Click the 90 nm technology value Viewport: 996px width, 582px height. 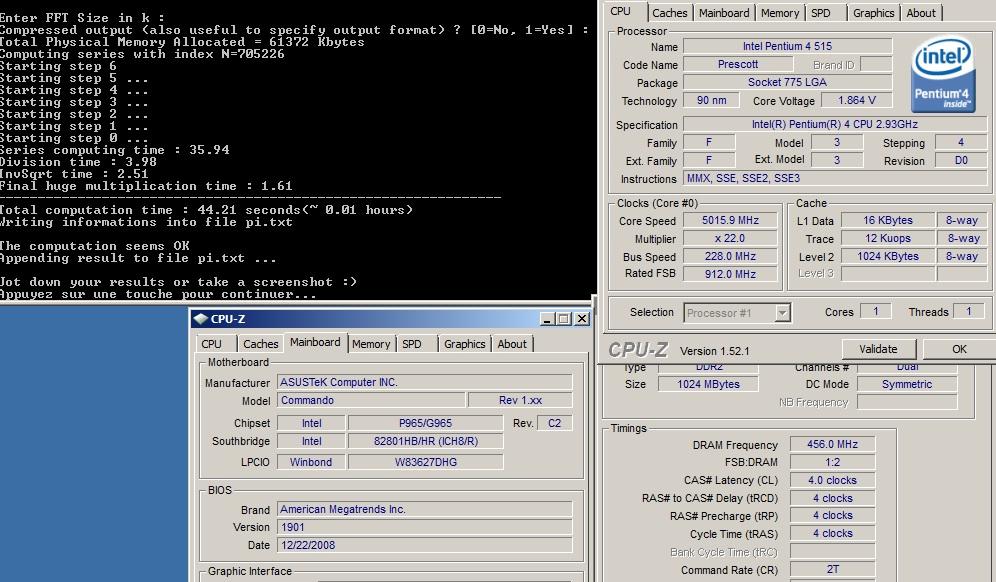(711, 100)
